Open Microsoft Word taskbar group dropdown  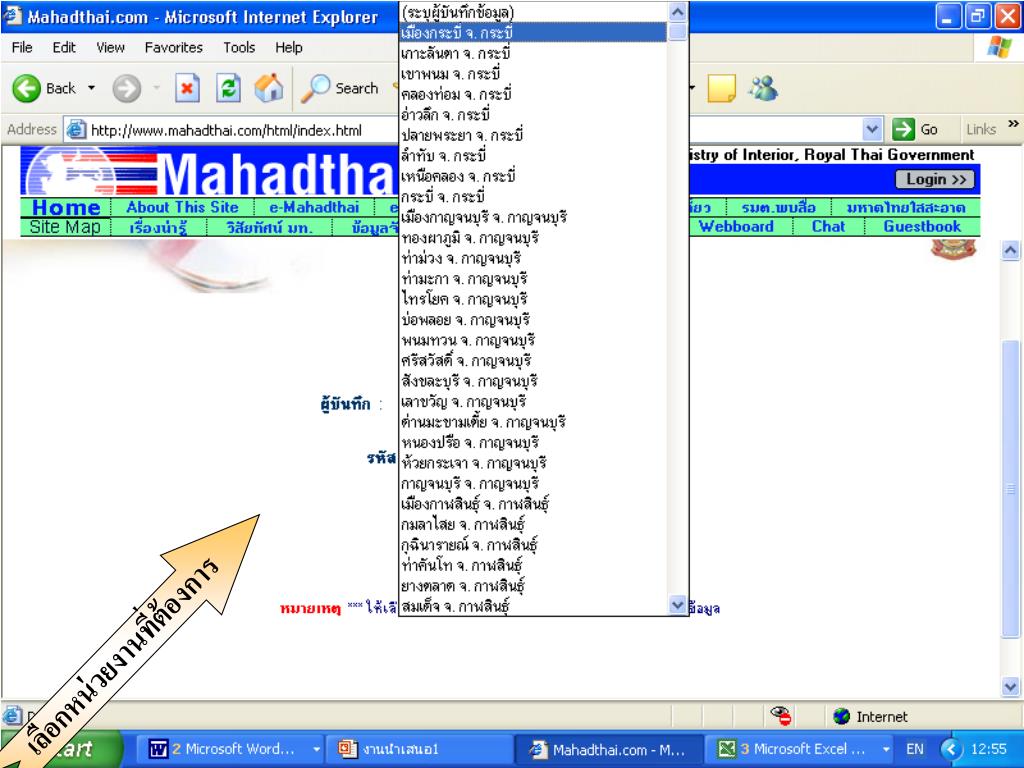(x=316, y=749)
